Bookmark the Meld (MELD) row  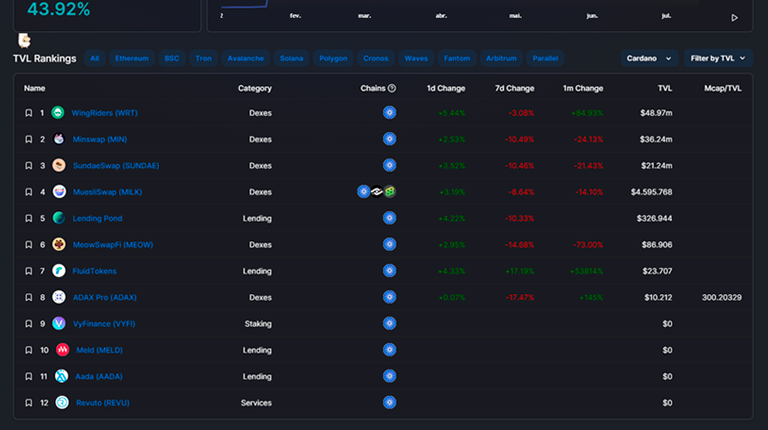[28, 350]
